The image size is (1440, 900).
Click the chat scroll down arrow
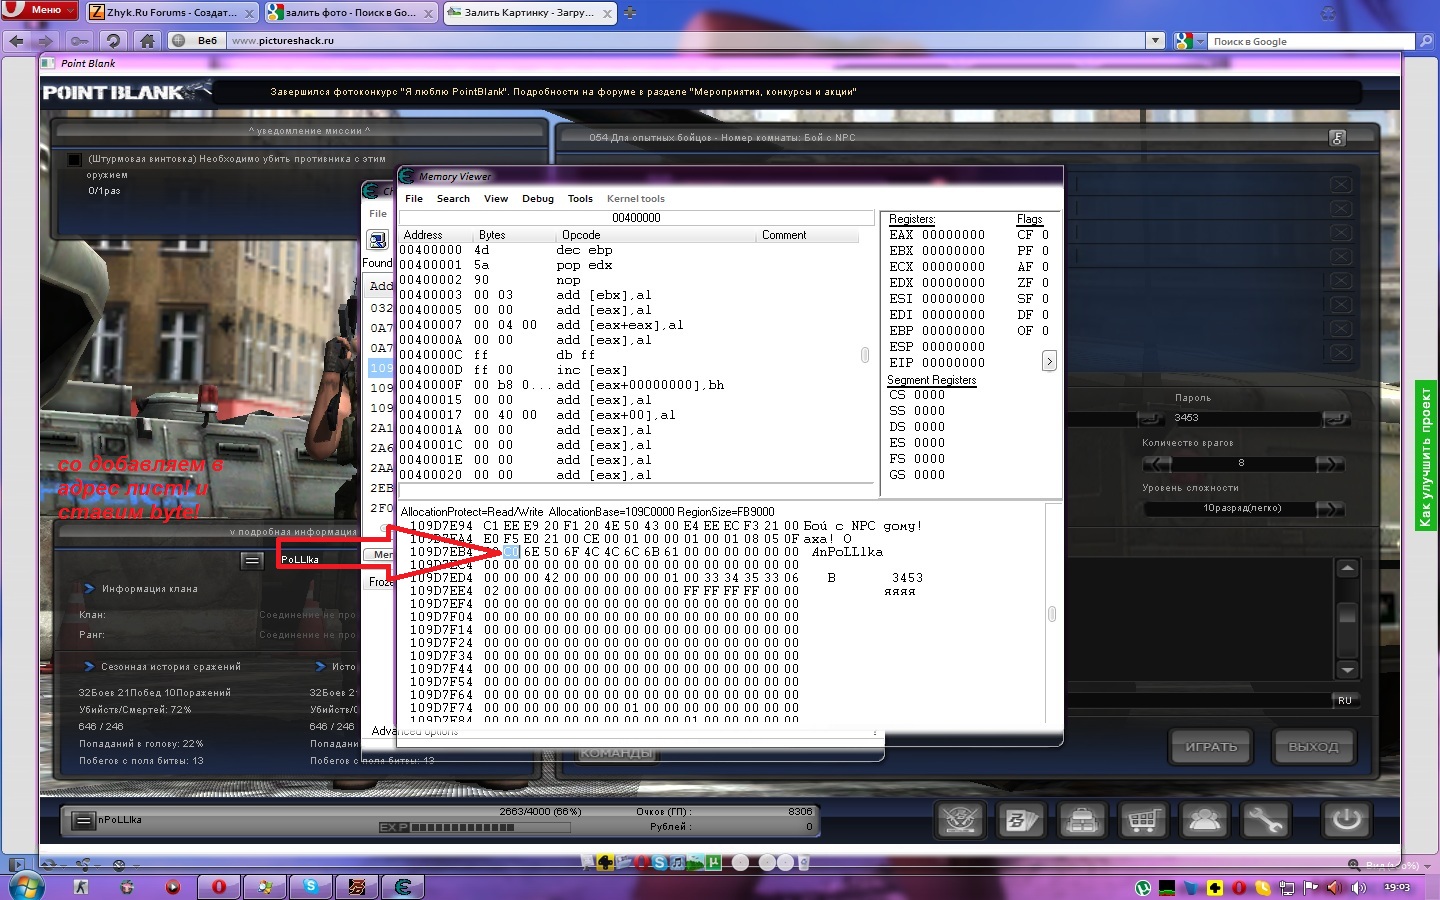click(x=1347, y=670)
